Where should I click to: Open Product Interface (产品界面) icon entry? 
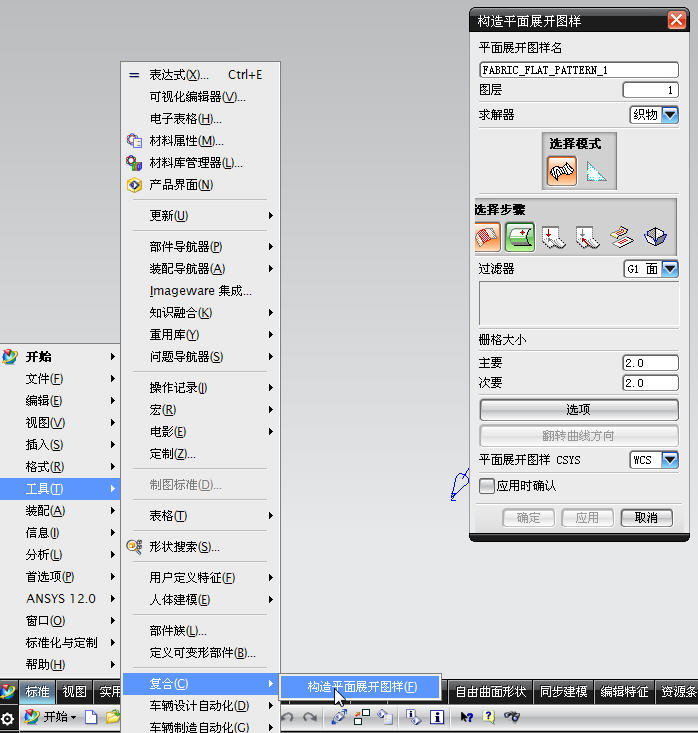pos(134,185)
